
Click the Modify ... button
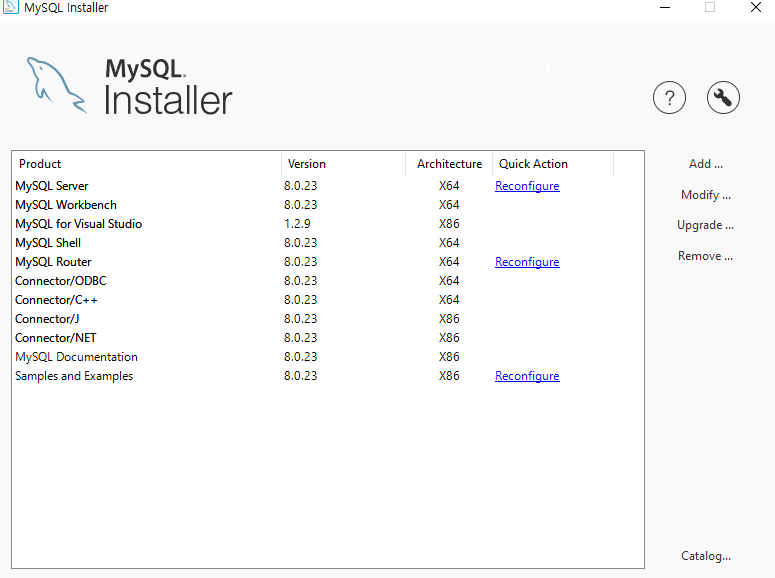[x=706, y=195]
